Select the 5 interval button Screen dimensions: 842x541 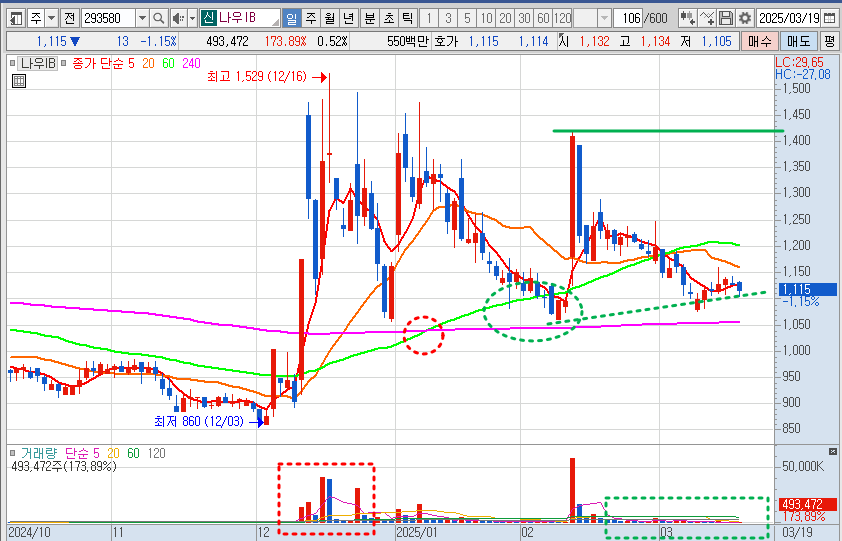467,18
